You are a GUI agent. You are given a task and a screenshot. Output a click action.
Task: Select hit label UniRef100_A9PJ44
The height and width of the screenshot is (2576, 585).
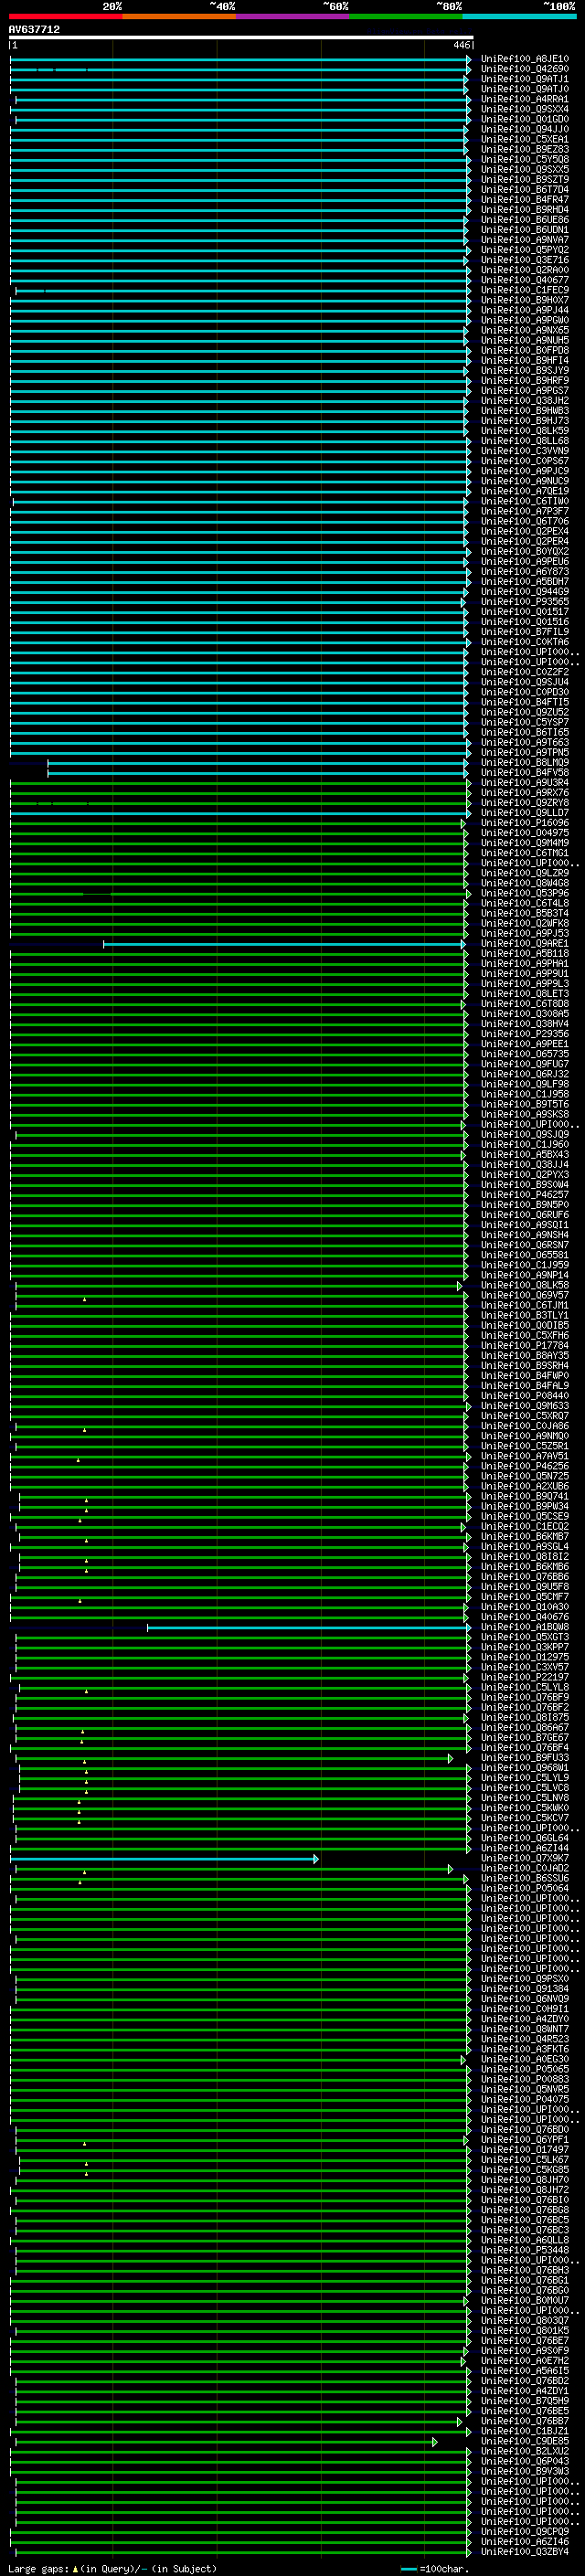(524, 310)
